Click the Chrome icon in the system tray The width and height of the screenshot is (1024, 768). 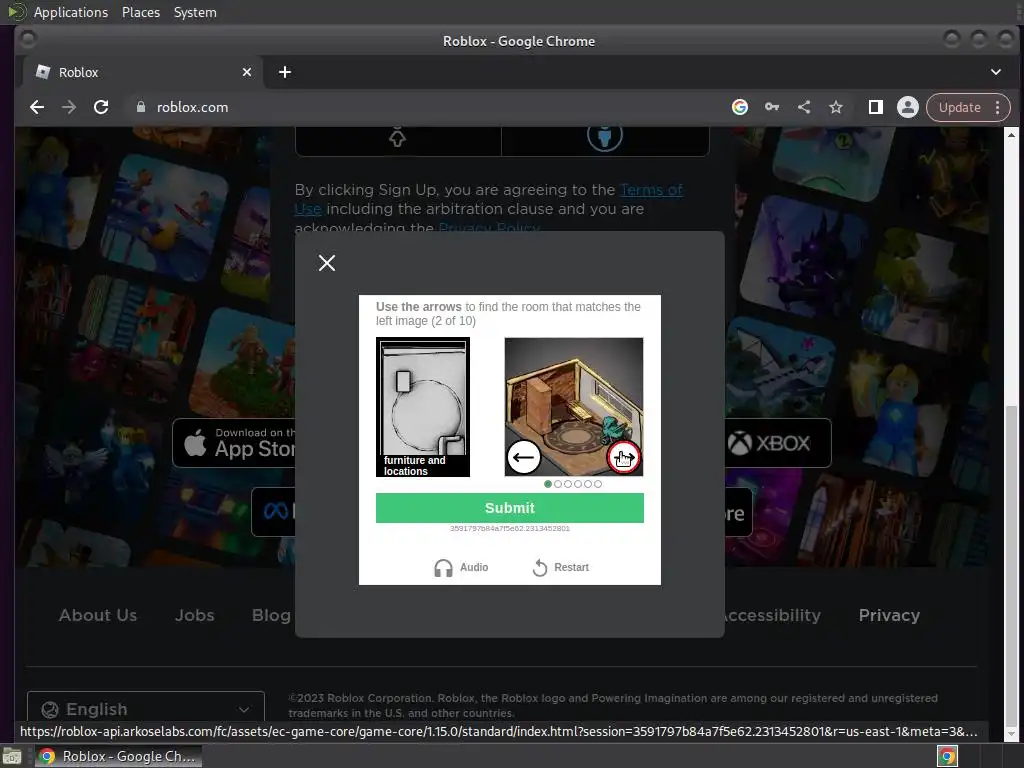(947, 756)
